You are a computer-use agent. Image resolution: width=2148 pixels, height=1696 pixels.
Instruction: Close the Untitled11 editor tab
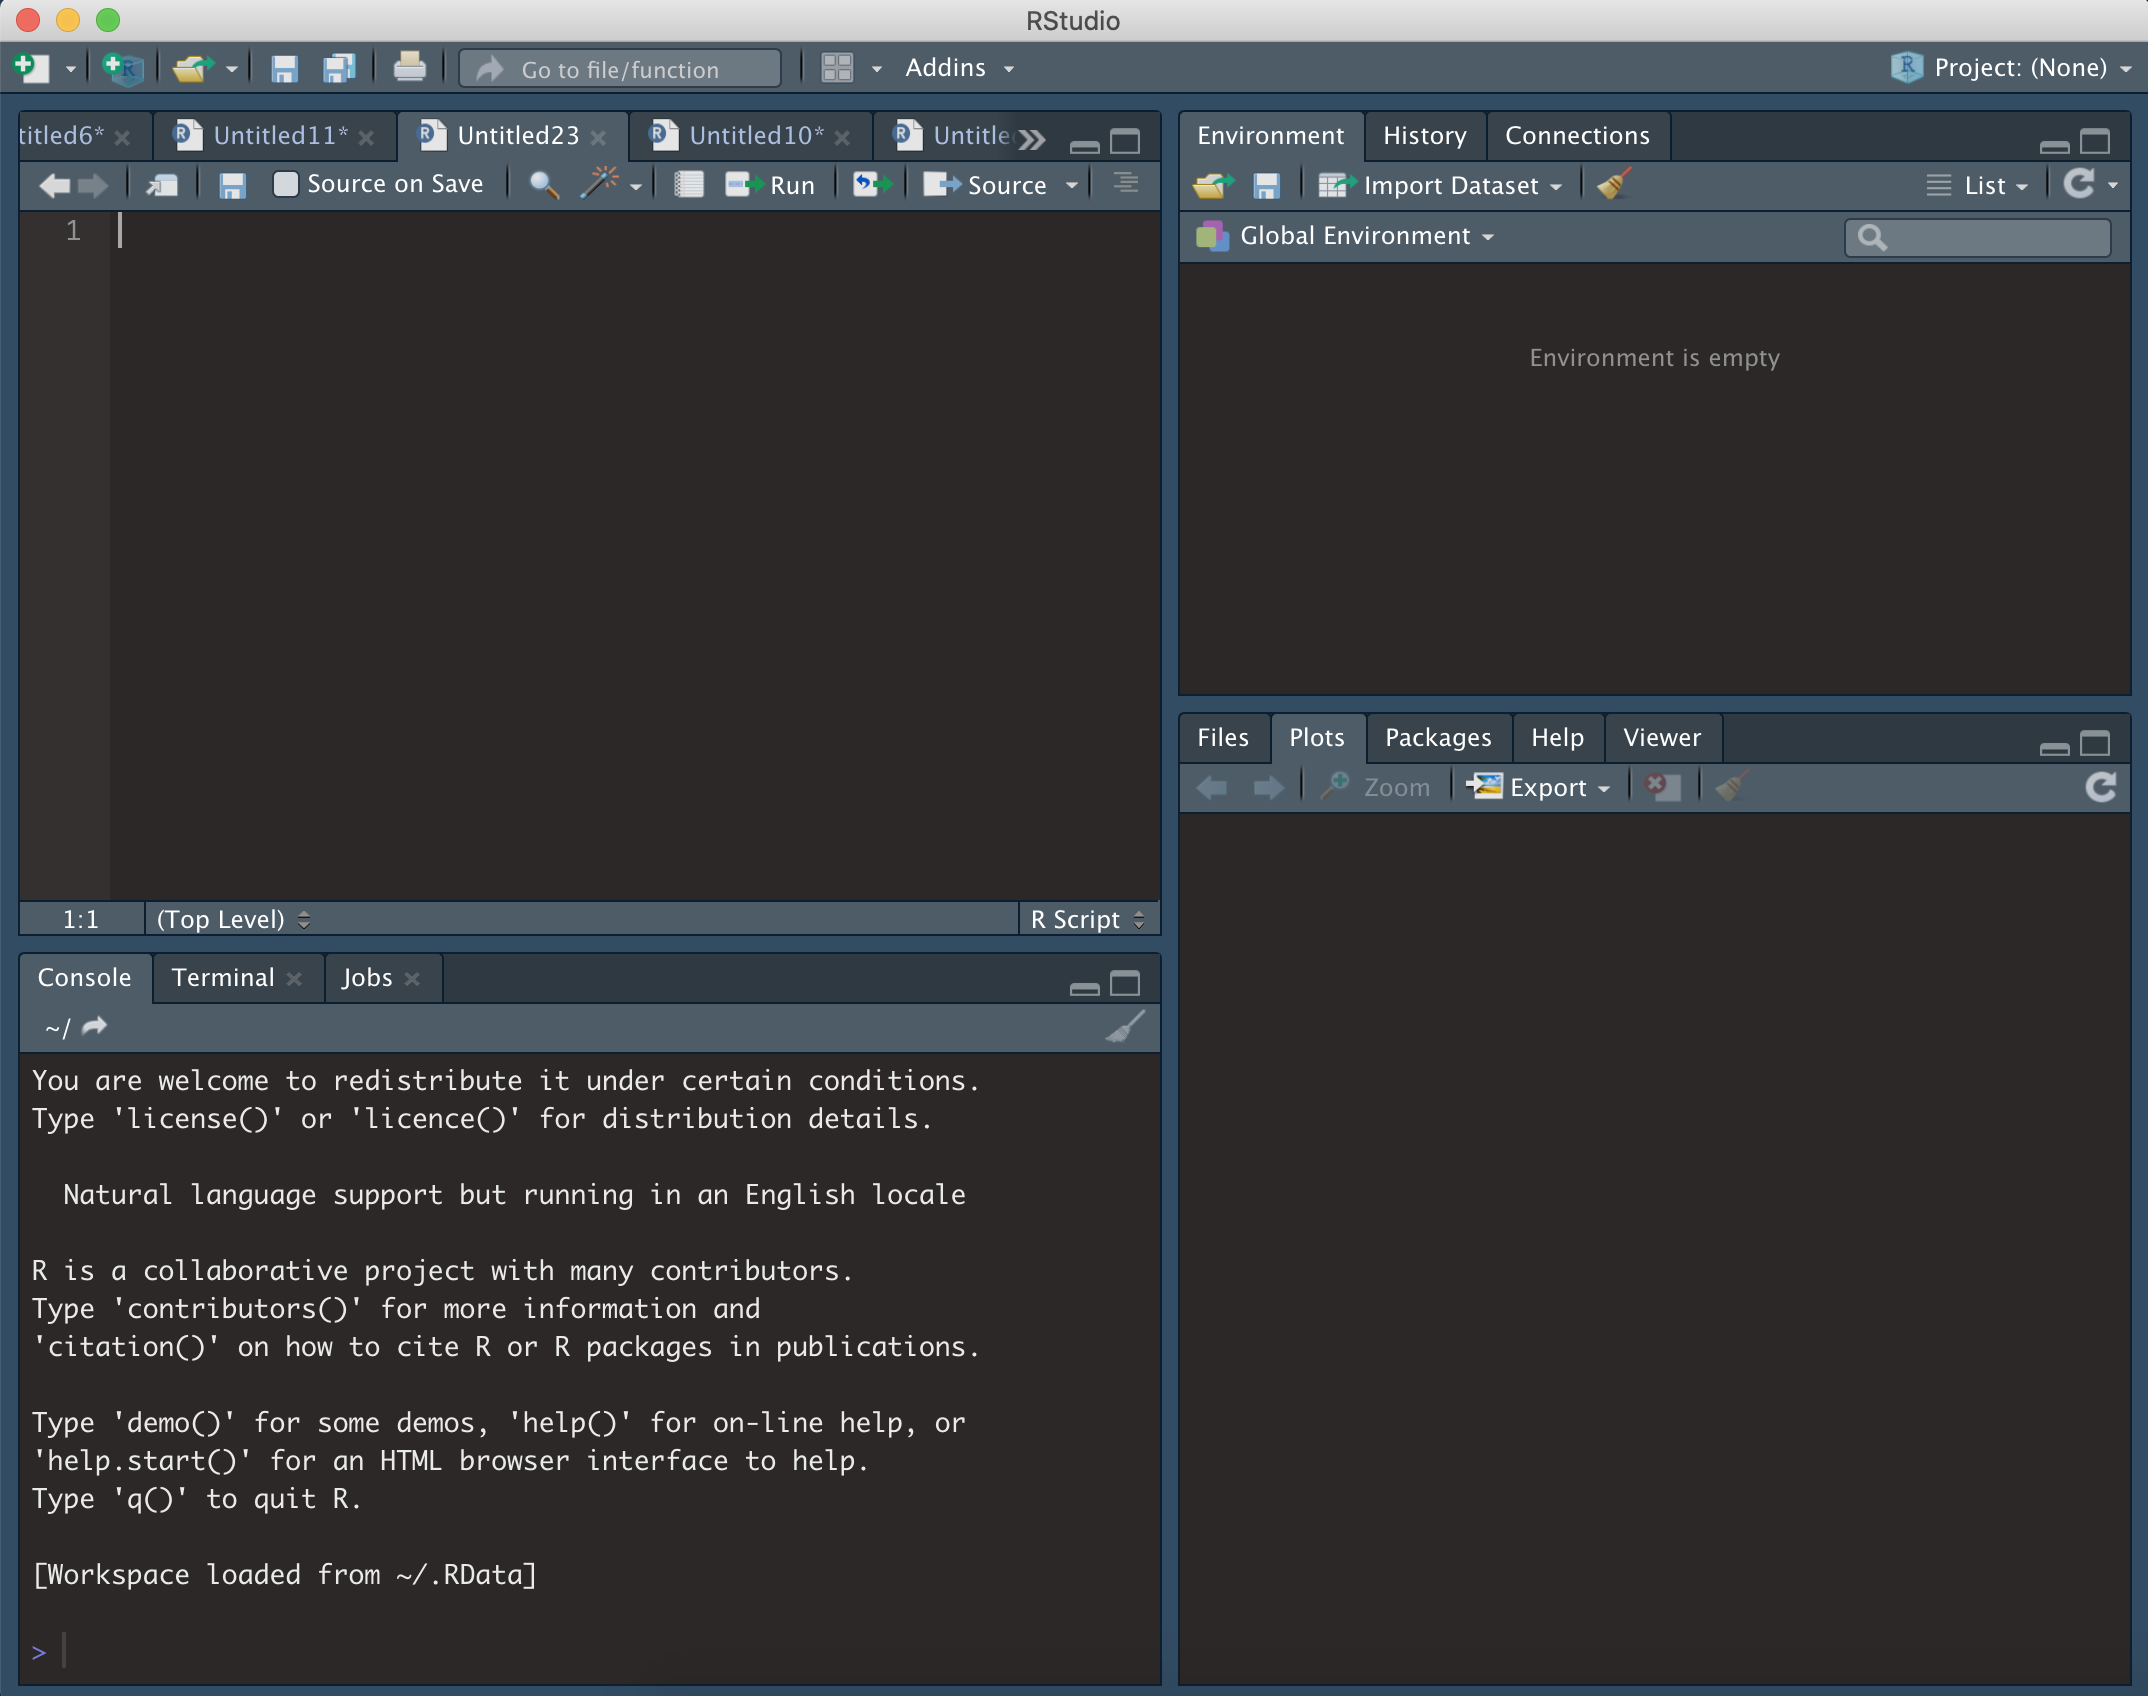pos(367,138)
